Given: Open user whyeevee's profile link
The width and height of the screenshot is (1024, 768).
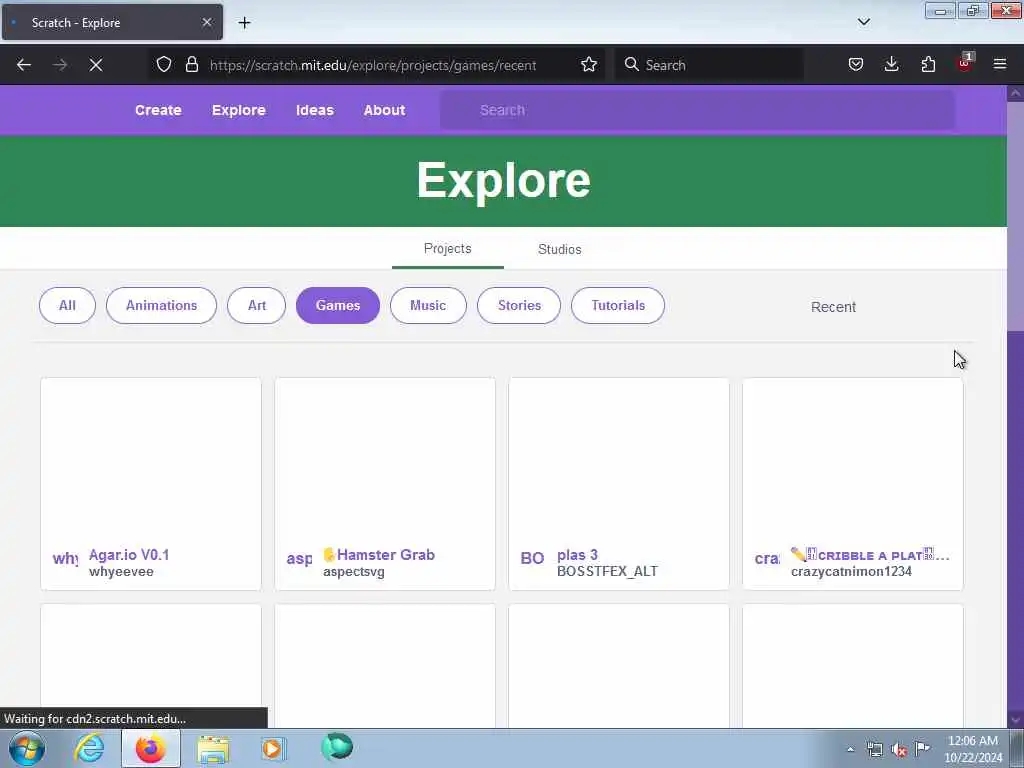Looking at the screenshot, I should pyautogui.click(x=121, y=572).
